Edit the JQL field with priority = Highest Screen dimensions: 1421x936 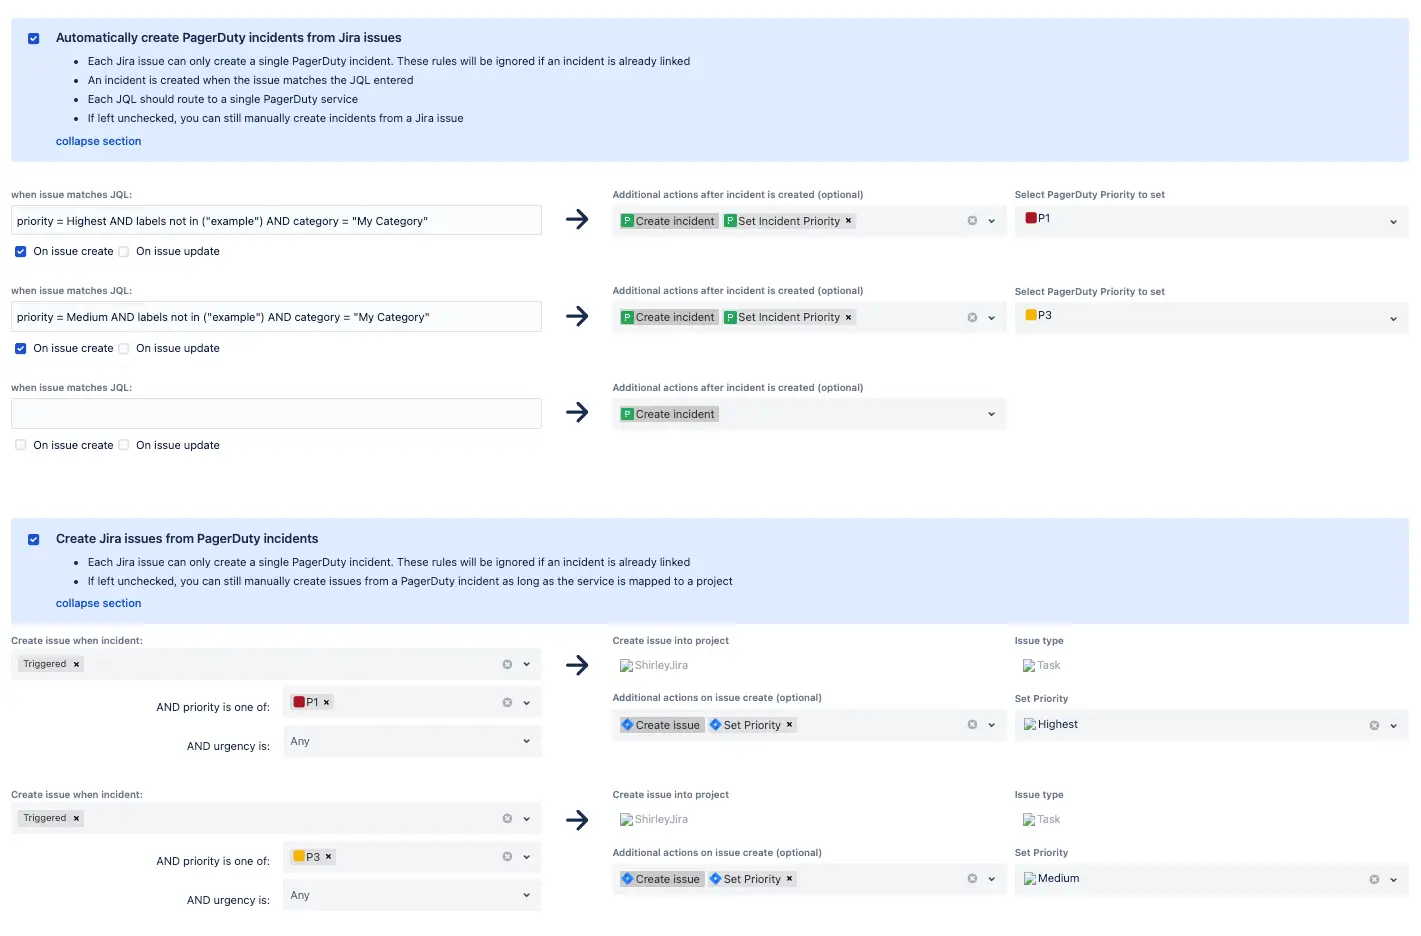[x=276, y=221]
